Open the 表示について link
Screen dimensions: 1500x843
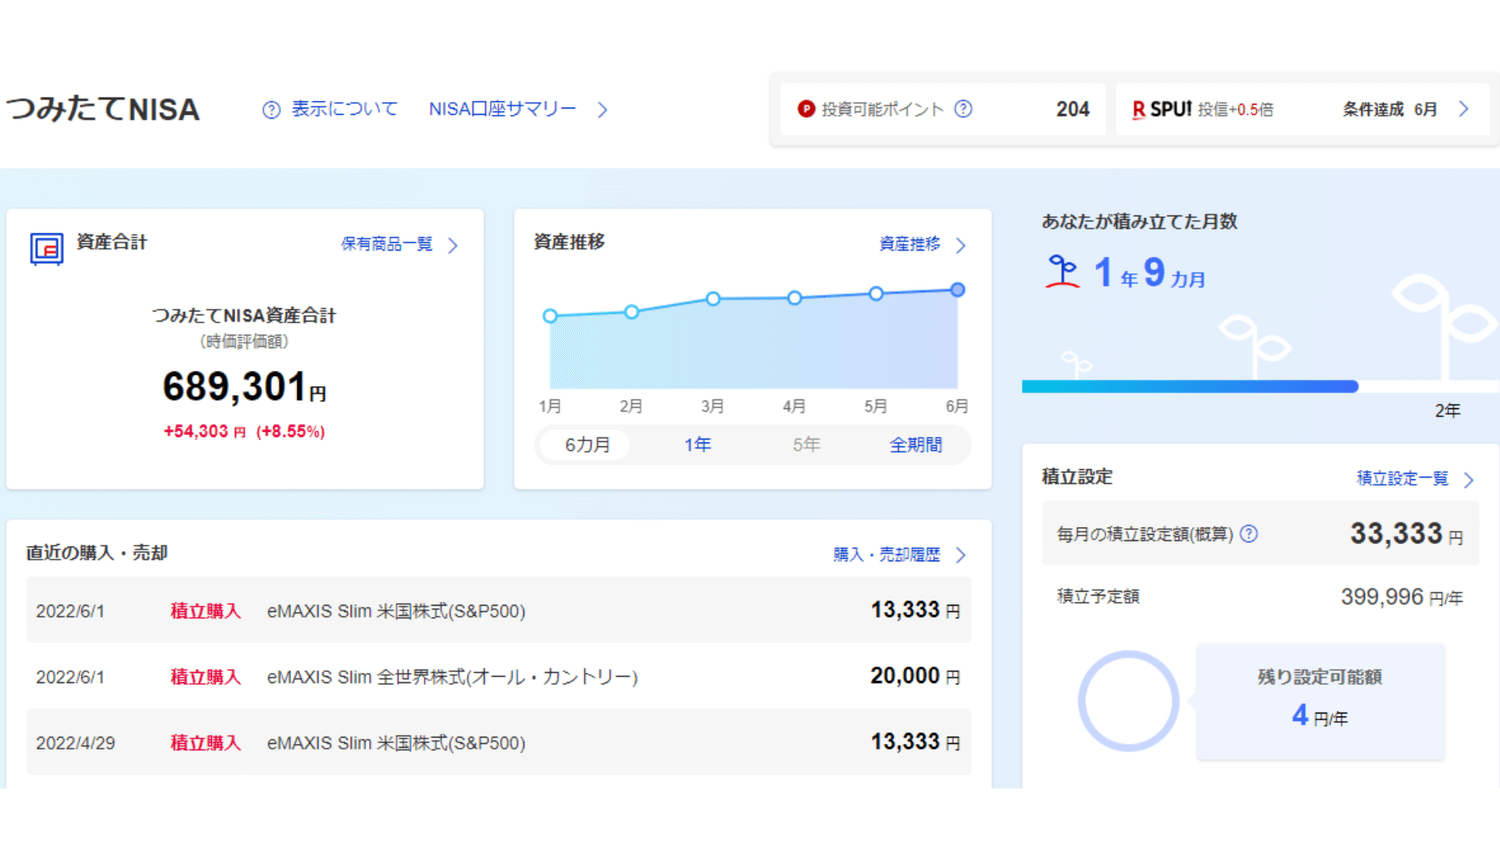pos(344,109)
